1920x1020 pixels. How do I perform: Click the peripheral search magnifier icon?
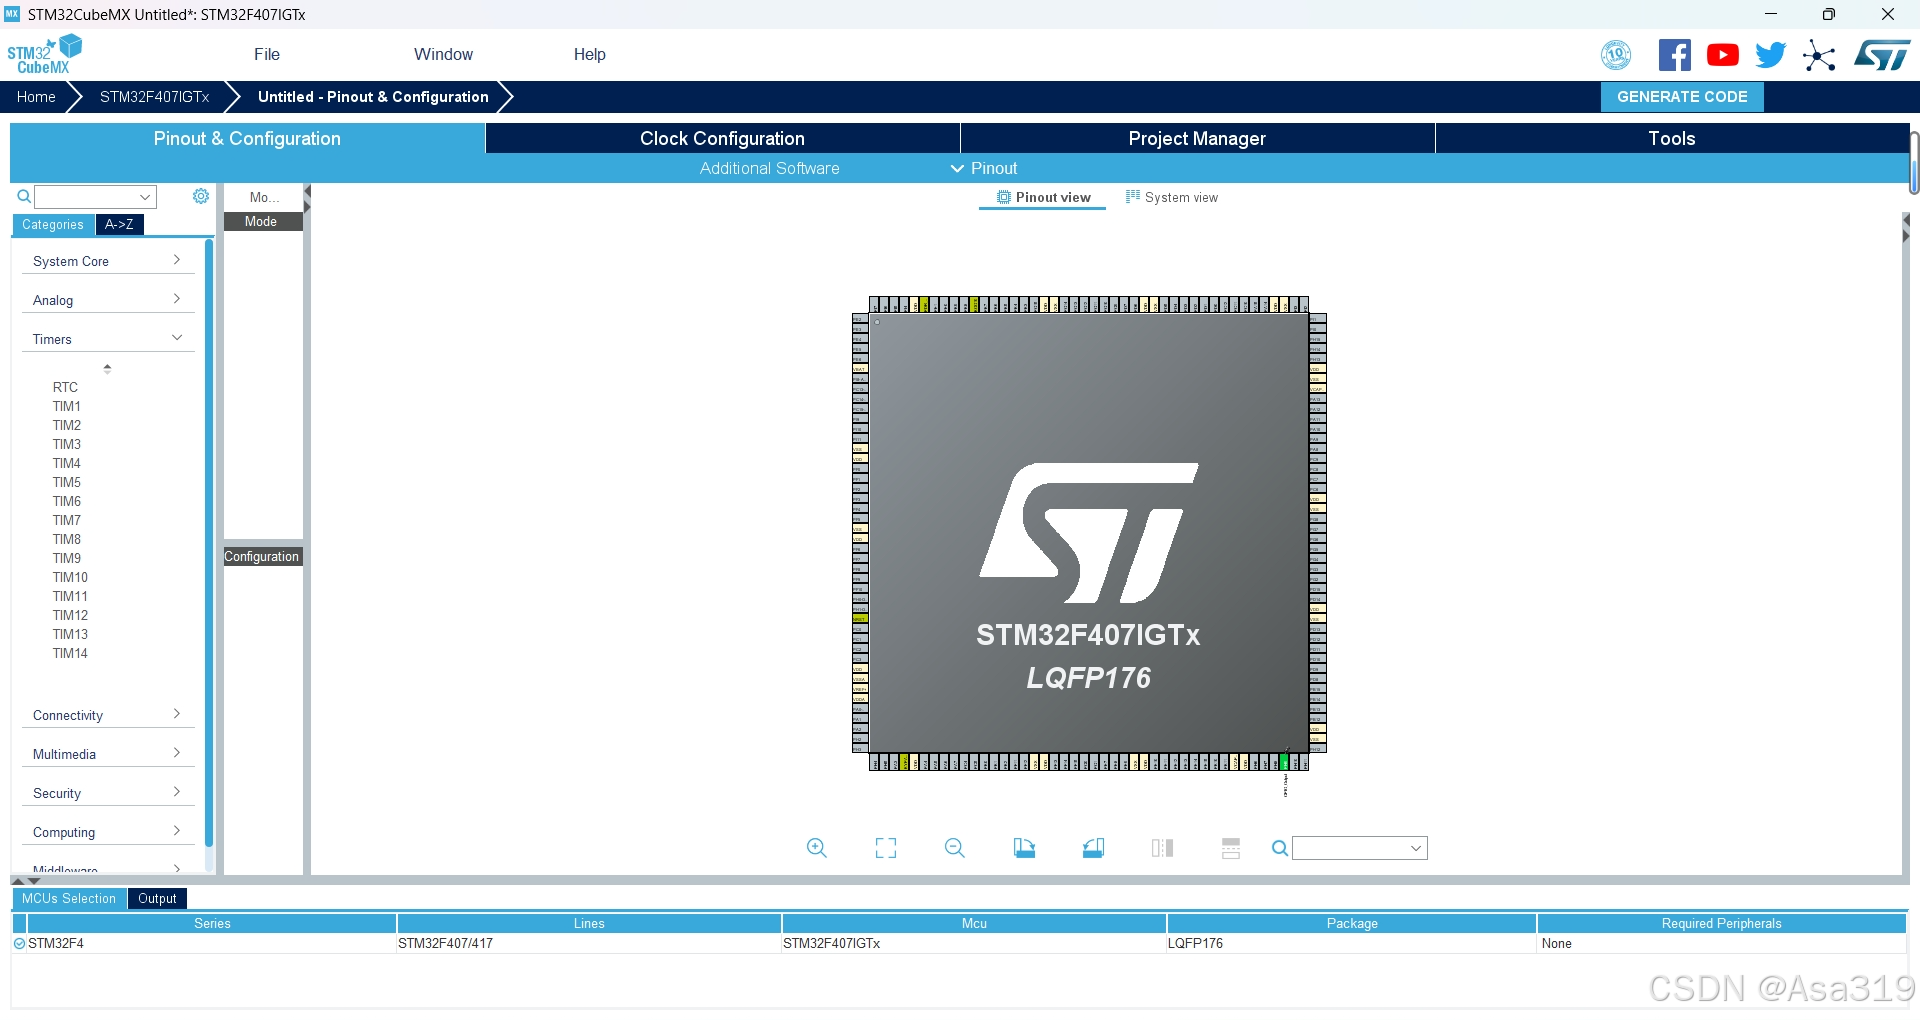pos(24,197)
